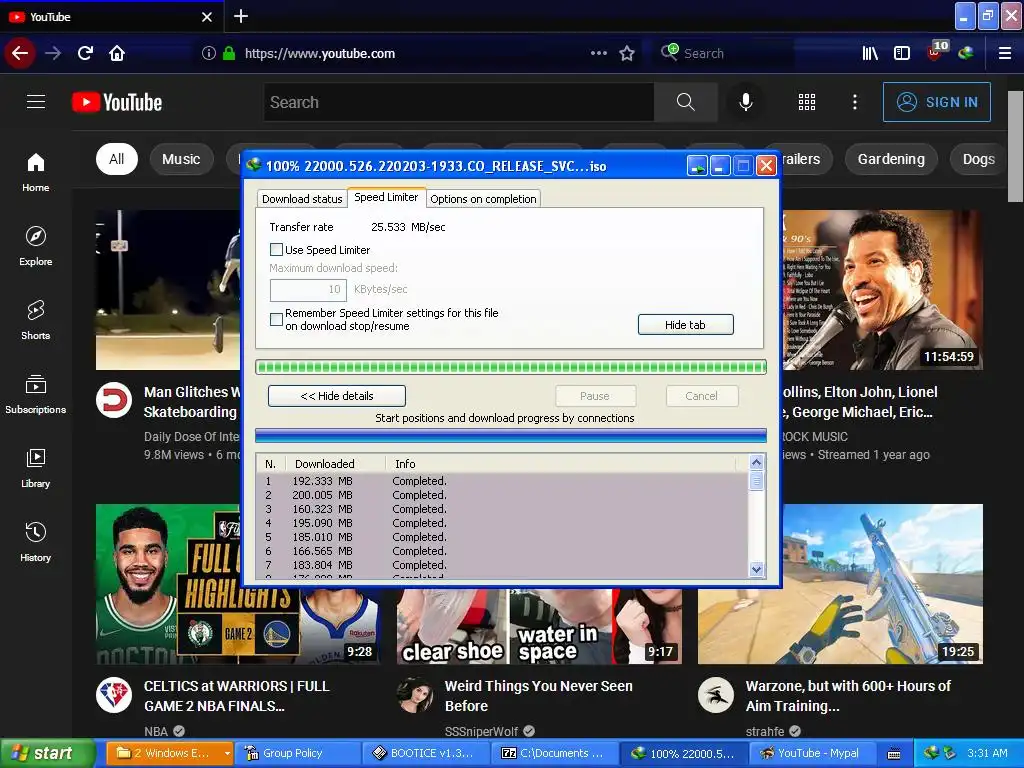Screen dimensions: 1024x768
Task: Click the SIGN IN button
Action: point(936,102)
